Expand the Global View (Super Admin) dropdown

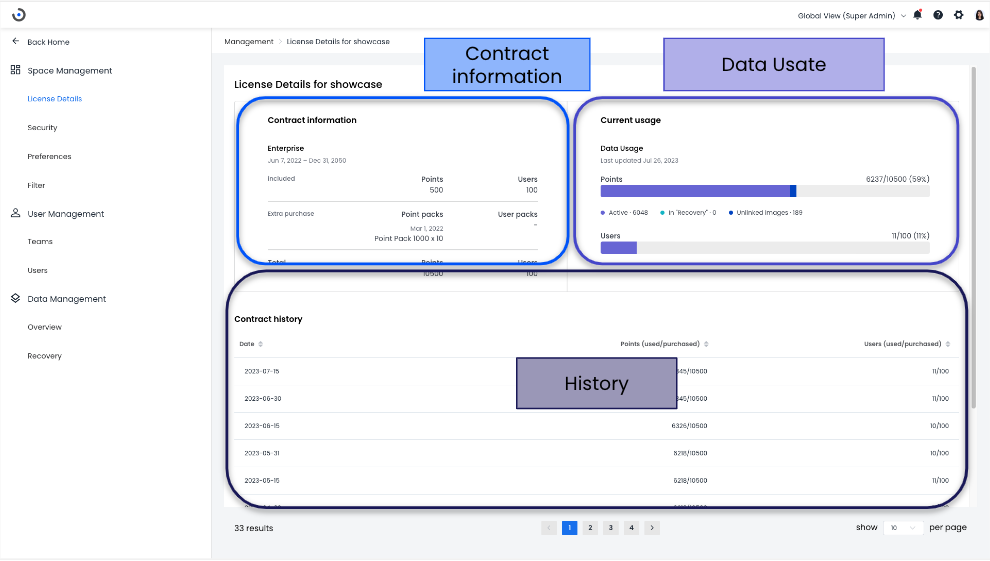point(852,16)
